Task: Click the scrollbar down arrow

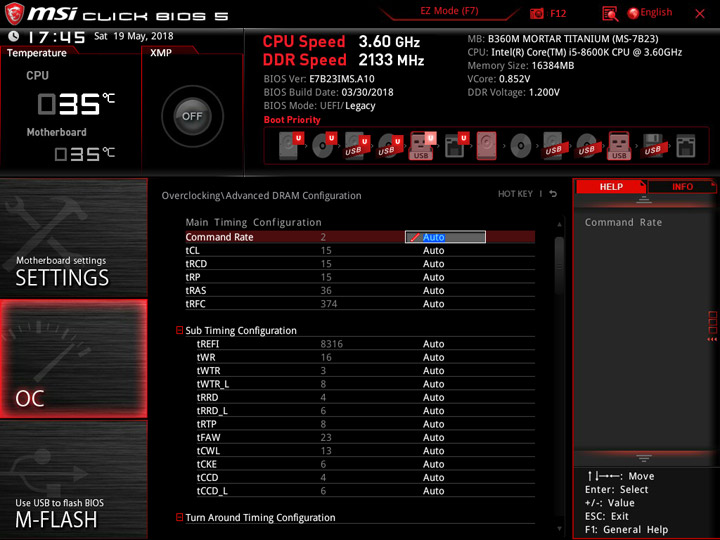Action: [559, 529]
